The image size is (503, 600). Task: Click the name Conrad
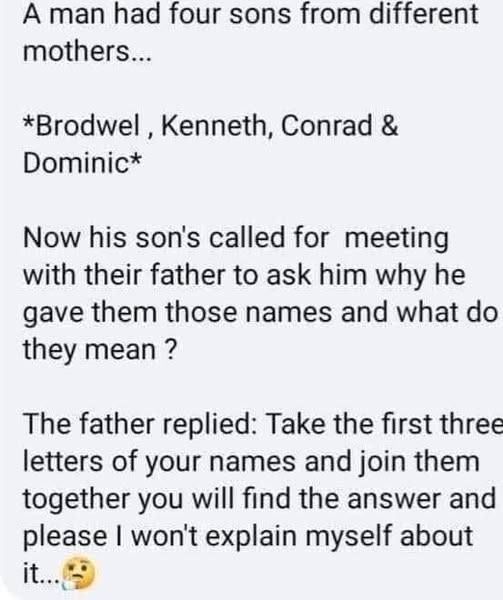(327, 126)
